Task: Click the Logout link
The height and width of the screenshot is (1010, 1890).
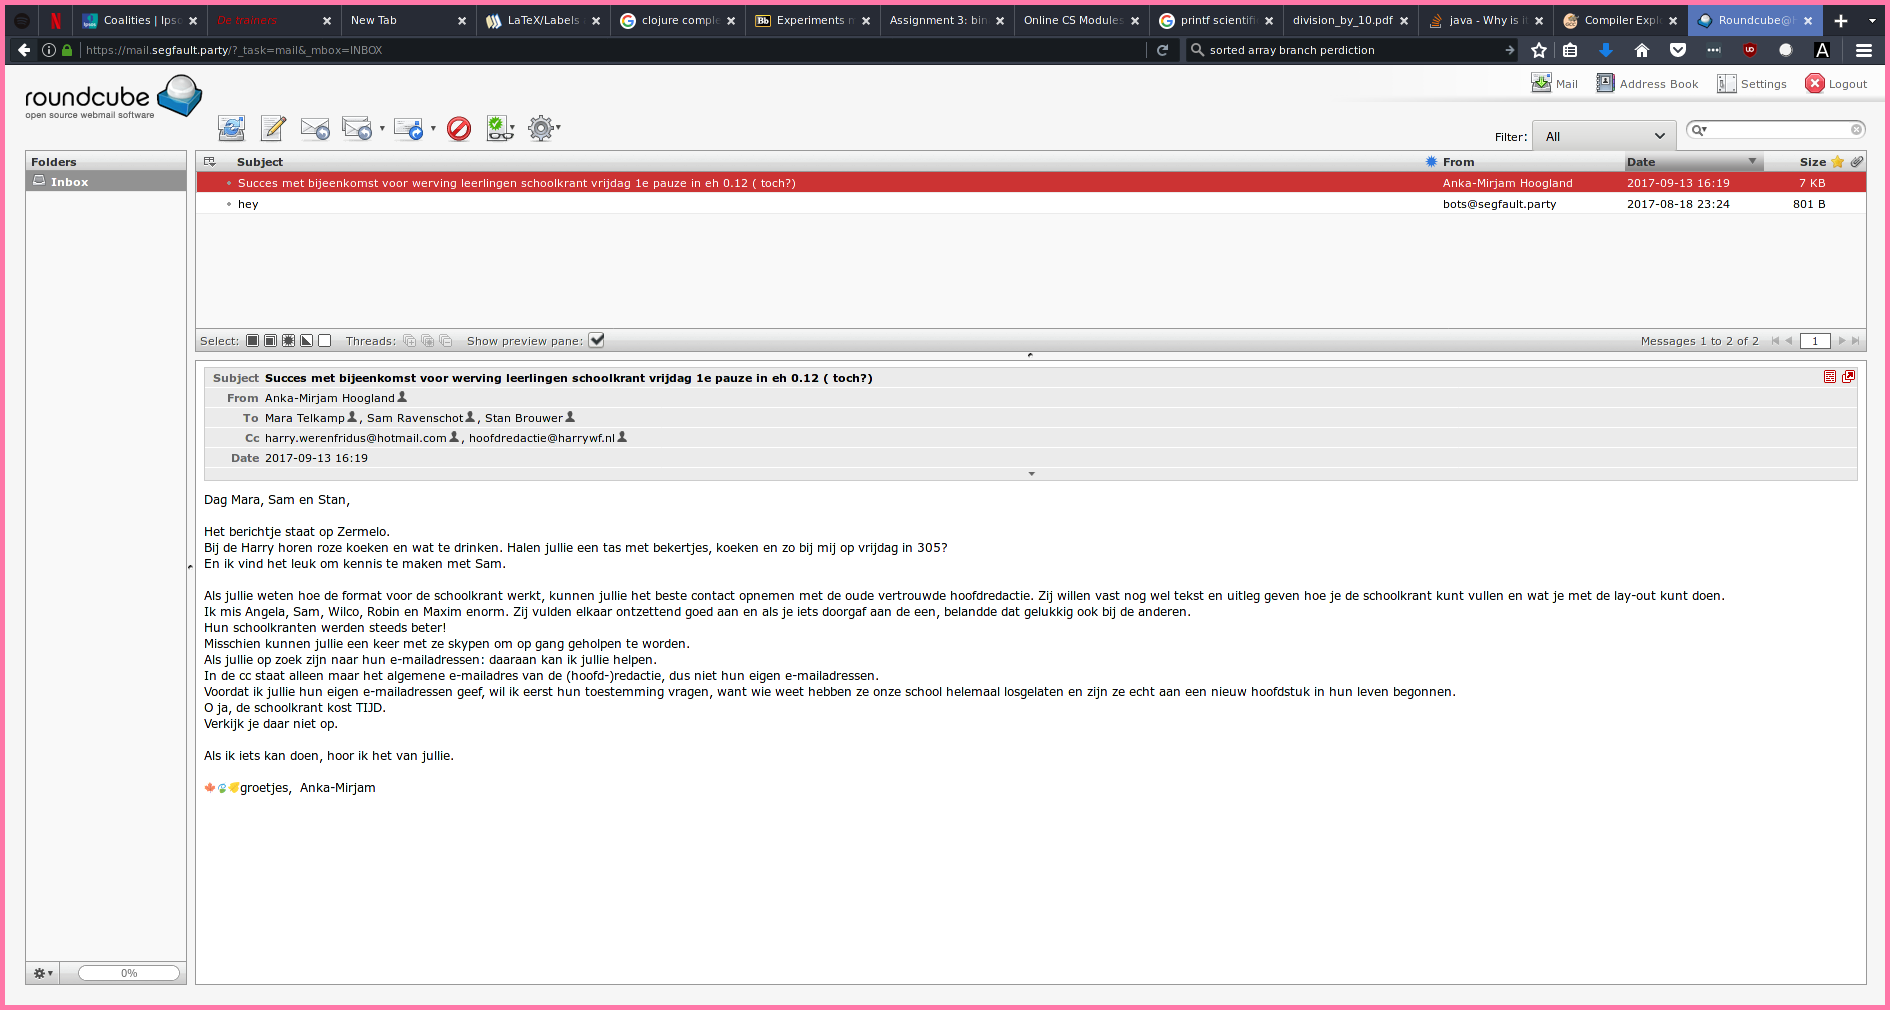Action: pos(1836,84)
